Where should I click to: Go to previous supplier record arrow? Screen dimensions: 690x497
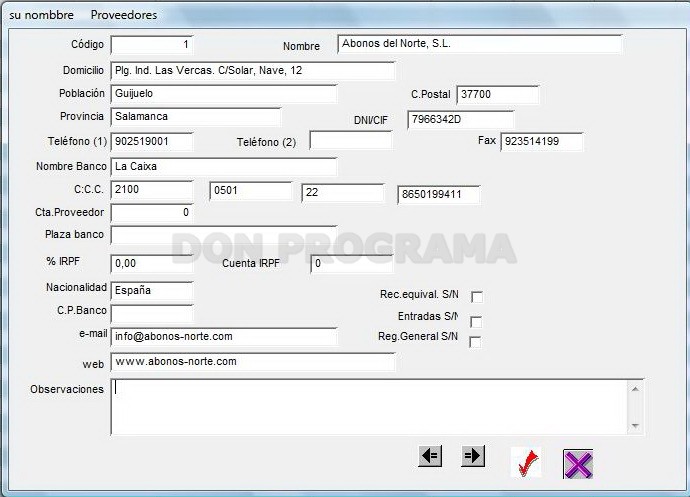pyautogui.click(x=430, y=456)
